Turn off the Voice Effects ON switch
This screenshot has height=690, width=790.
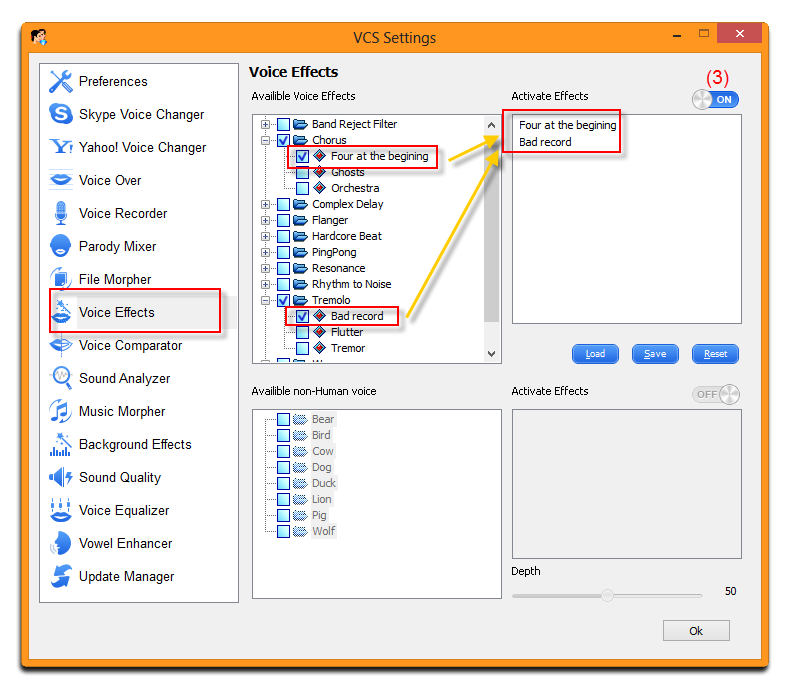[x=715, y=99]
